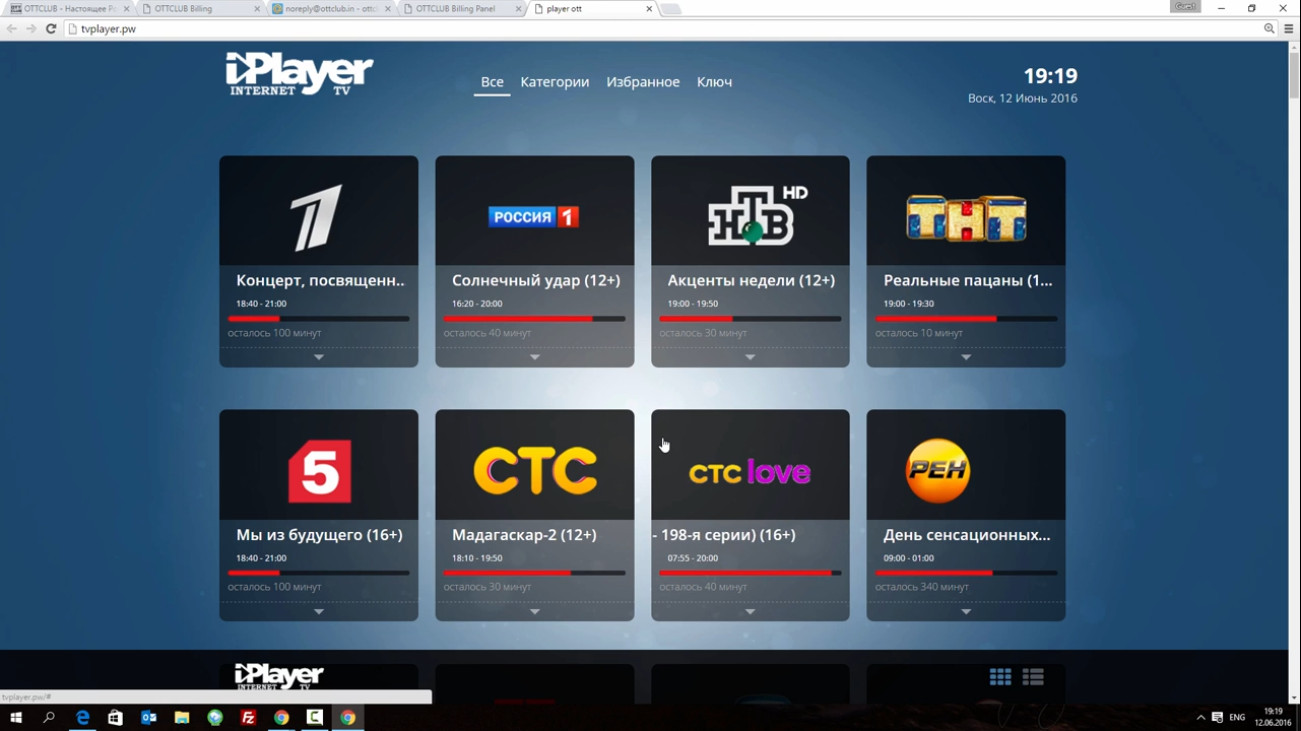This screenshot has height=731, width=1301.
Task: Go back in browser history
Action: click(12, 29)
